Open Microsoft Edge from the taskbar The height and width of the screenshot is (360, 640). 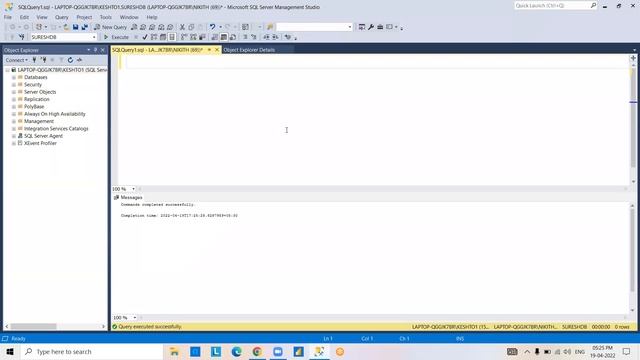pos(236,351)
